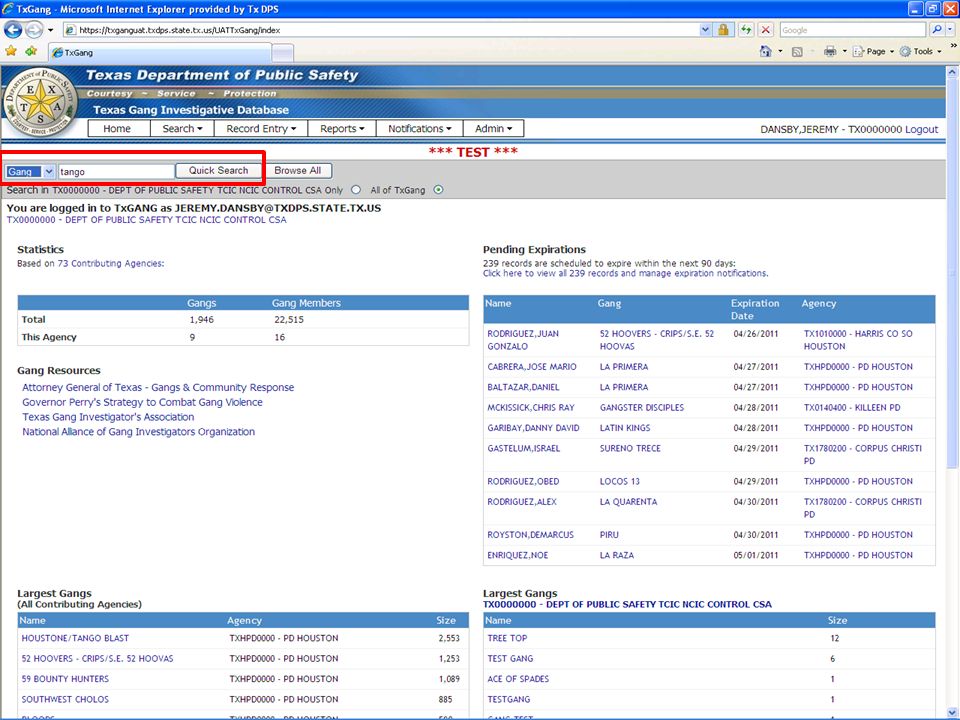Open the Admin menu
Viewport: 960px width, 720px height.
point(493,129)
